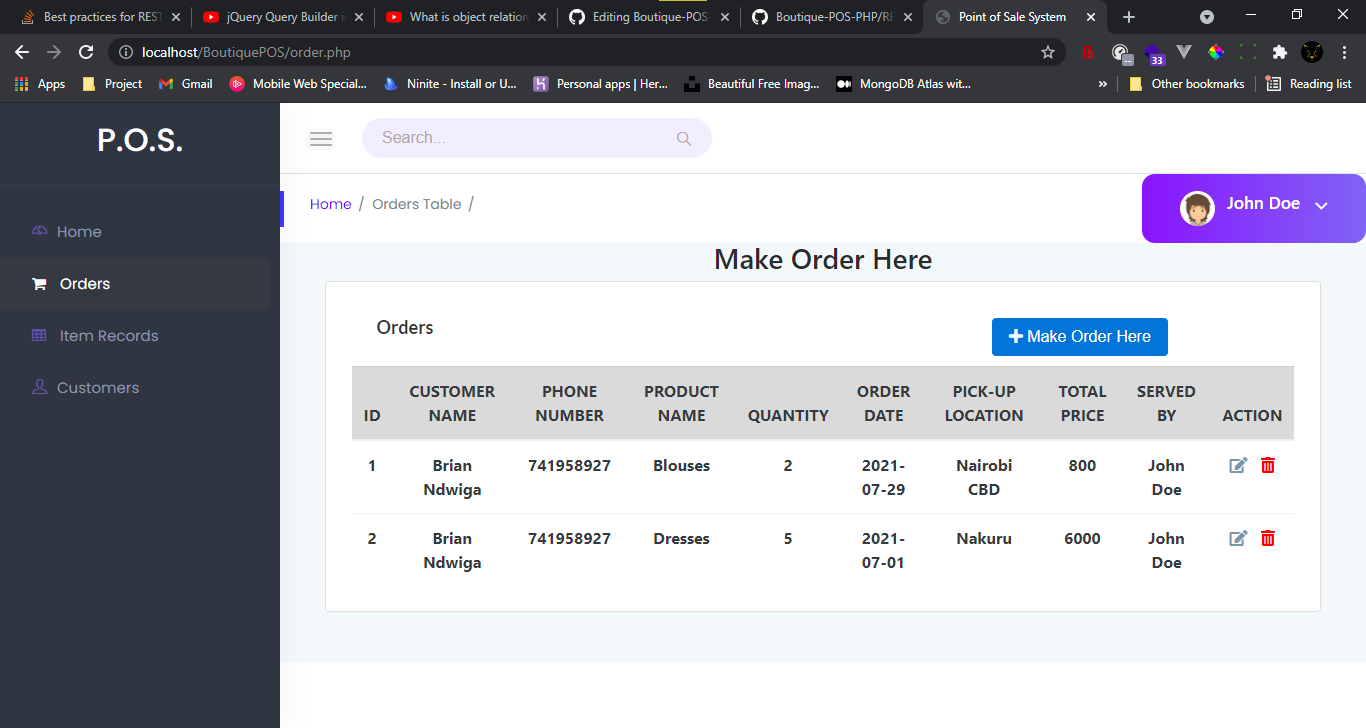Open the Other bookmarks folder
Screen dimensions: 1366x728
[x=1187, y=84]
